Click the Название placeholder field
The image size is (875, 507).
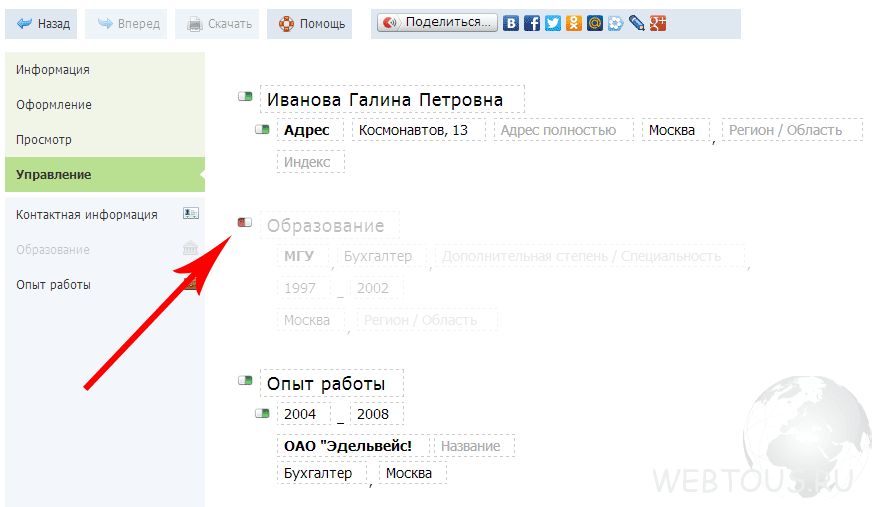pyautogui.click(x=474, y=446)
